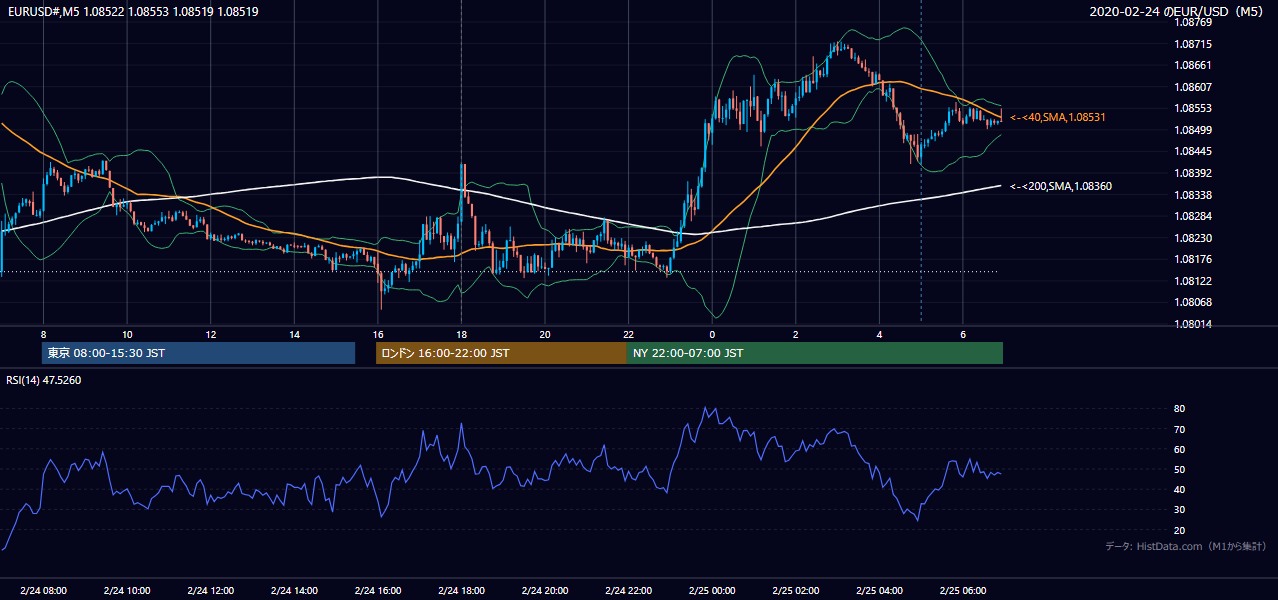Click RSI scale value 30
Viewport: 1278px width, 600px height.
[x=1179, y=510]
